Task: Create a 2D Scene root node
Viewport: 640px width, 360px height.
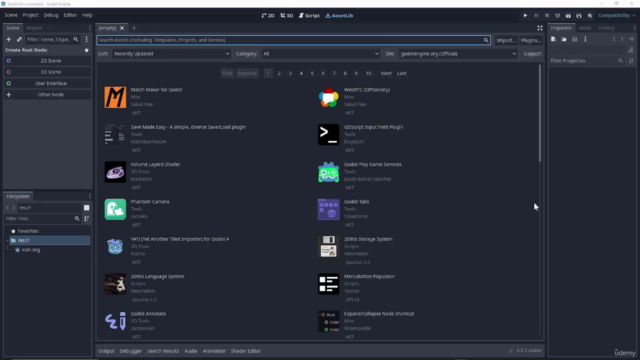Action: pos(47,61)
